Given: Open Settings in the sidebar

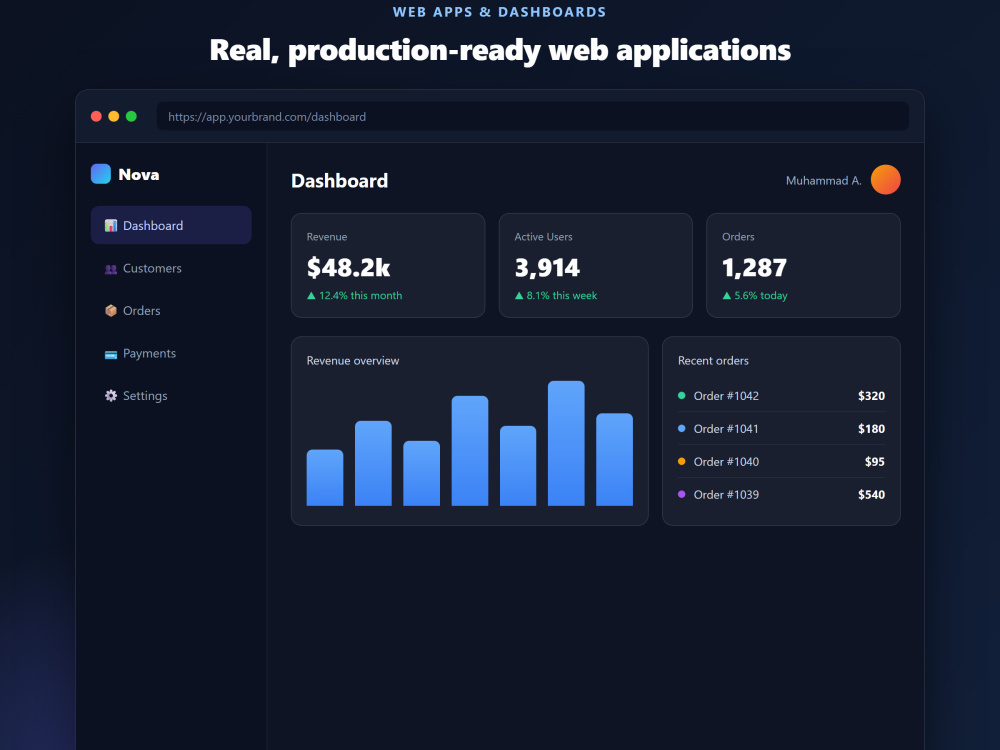Looking at the screenshot, I should pos(171,395).
